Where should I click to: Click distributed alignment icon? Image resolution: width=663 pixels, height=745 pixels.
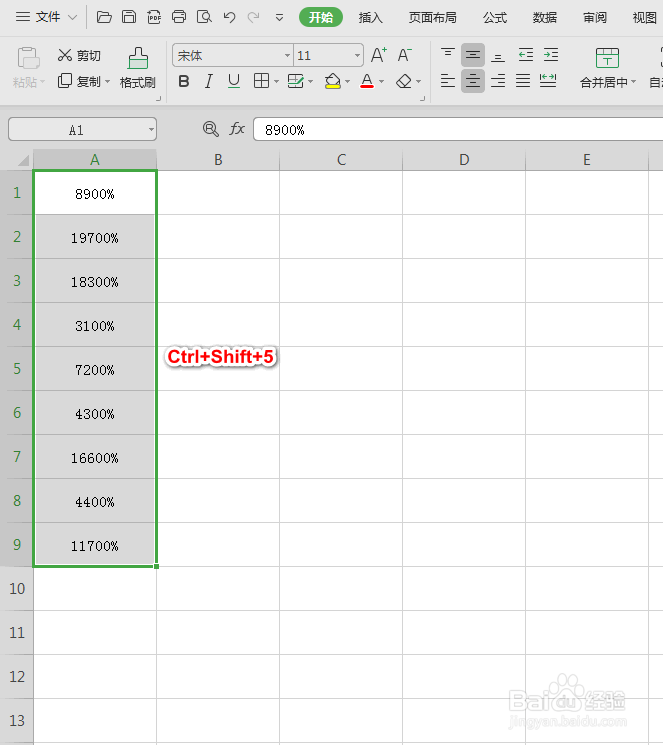pos(548,81)
